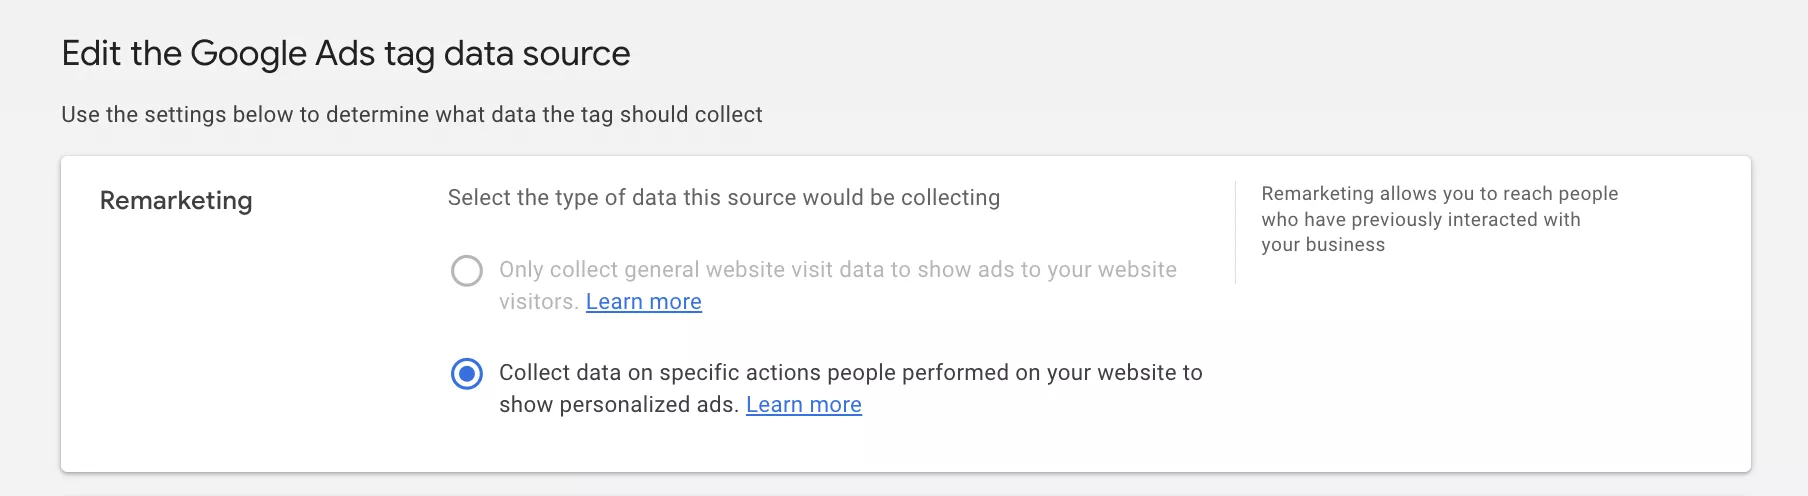Select the general website visit data radio button
This screenshot has width=1808, height=496.
click(466, 271)
